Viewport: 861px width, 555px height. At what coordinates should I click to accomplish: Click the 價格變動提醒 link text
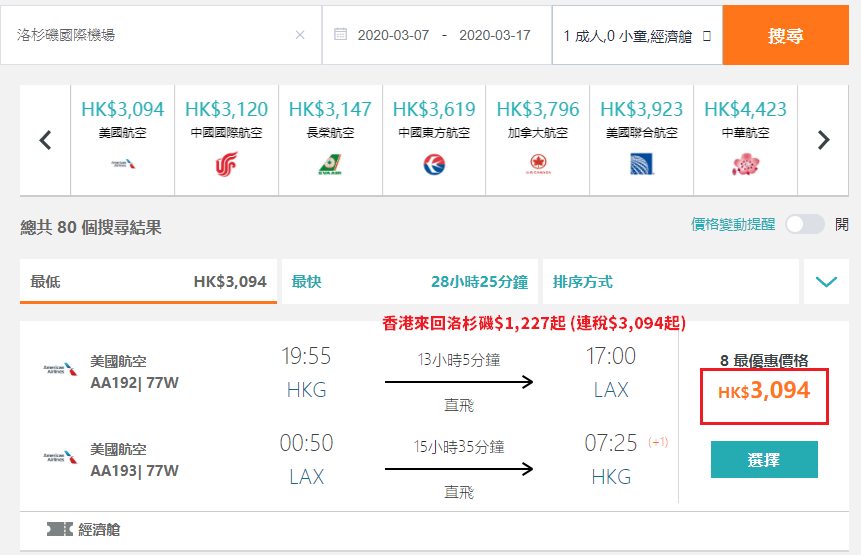pos(733,224)
